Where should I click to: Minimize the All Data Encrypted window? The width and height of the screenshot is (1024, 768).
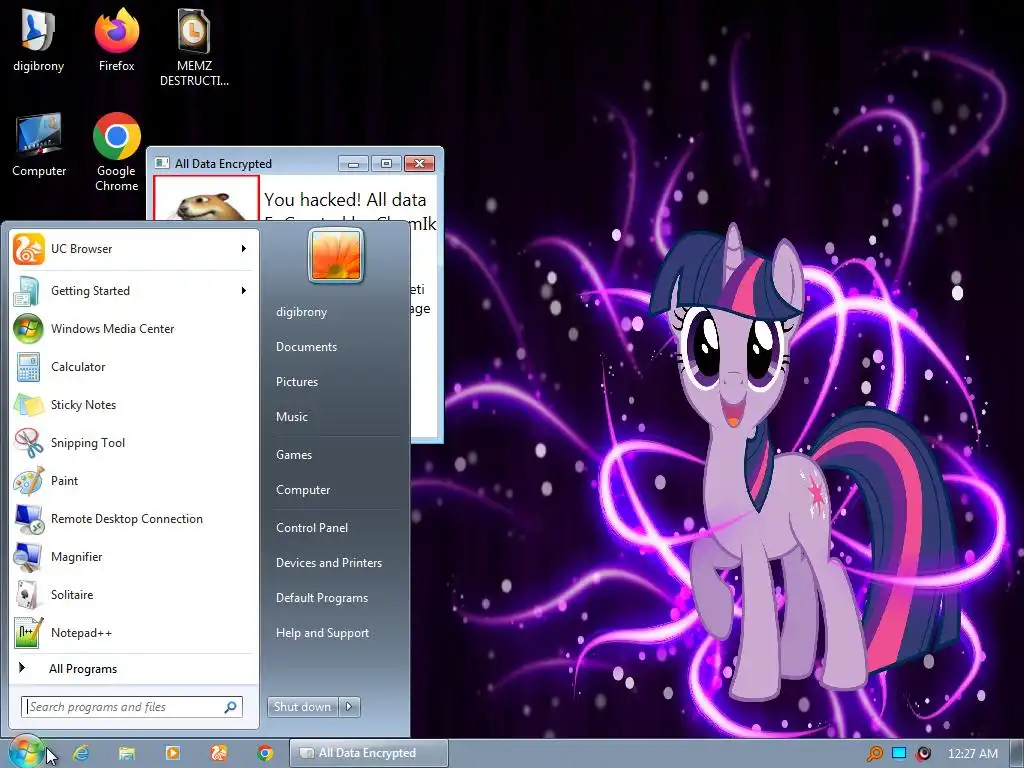click(x=353, y=163)
